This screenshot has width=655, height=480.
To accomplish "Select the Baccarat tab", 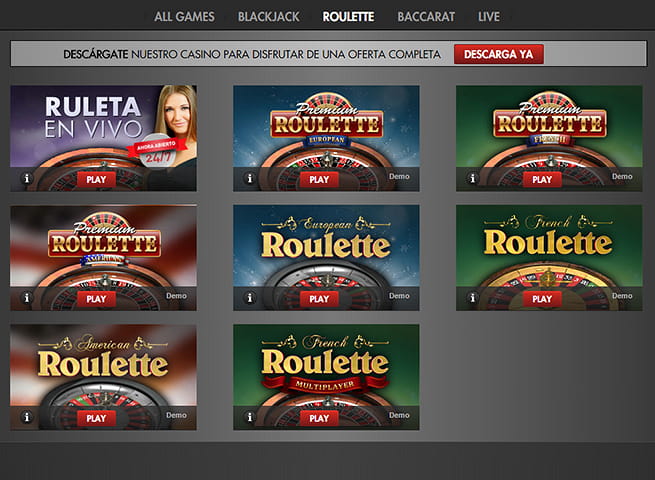I will tap(426, 17).
